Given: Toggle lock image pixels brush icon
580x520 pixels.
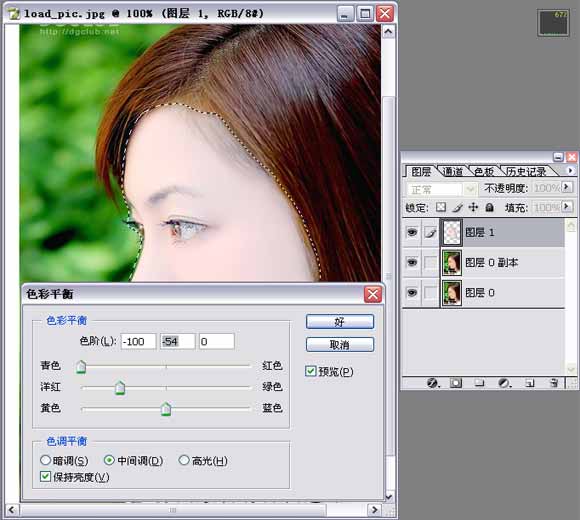Looking at the screenshot, I should point(457,207).
